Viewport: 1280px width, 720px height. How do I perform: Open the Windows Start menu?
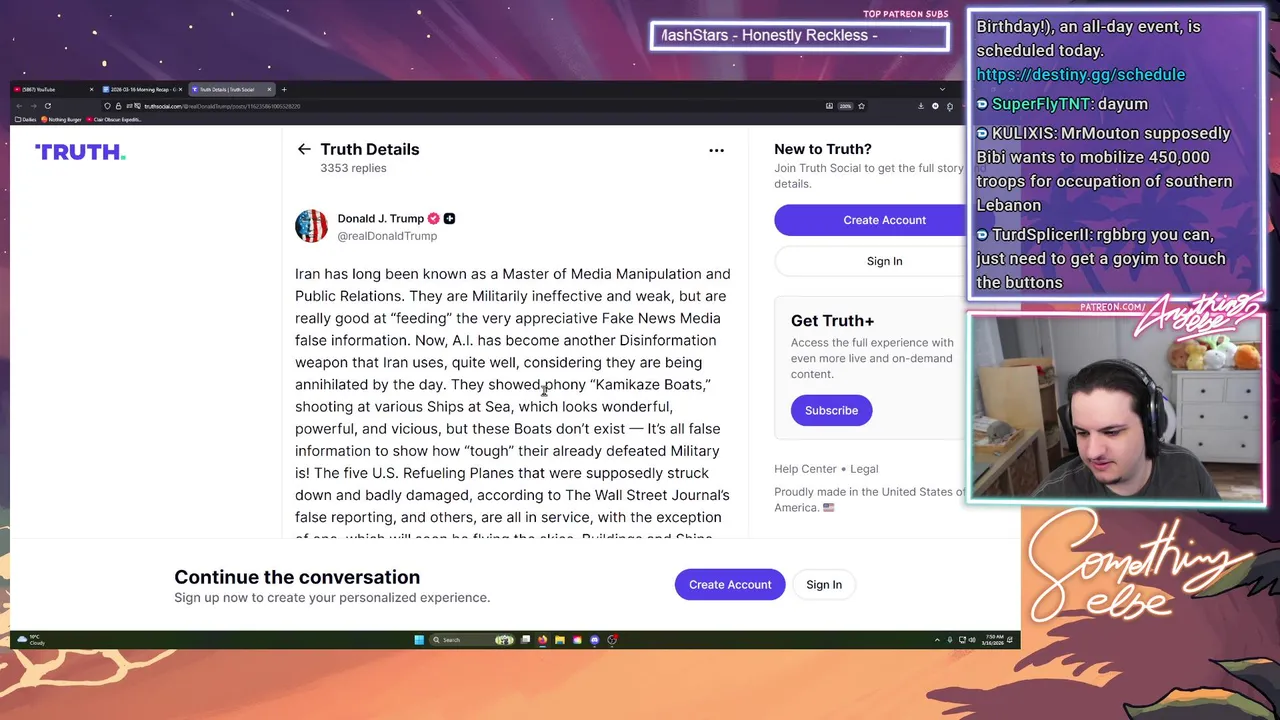[x=419, y=640]
